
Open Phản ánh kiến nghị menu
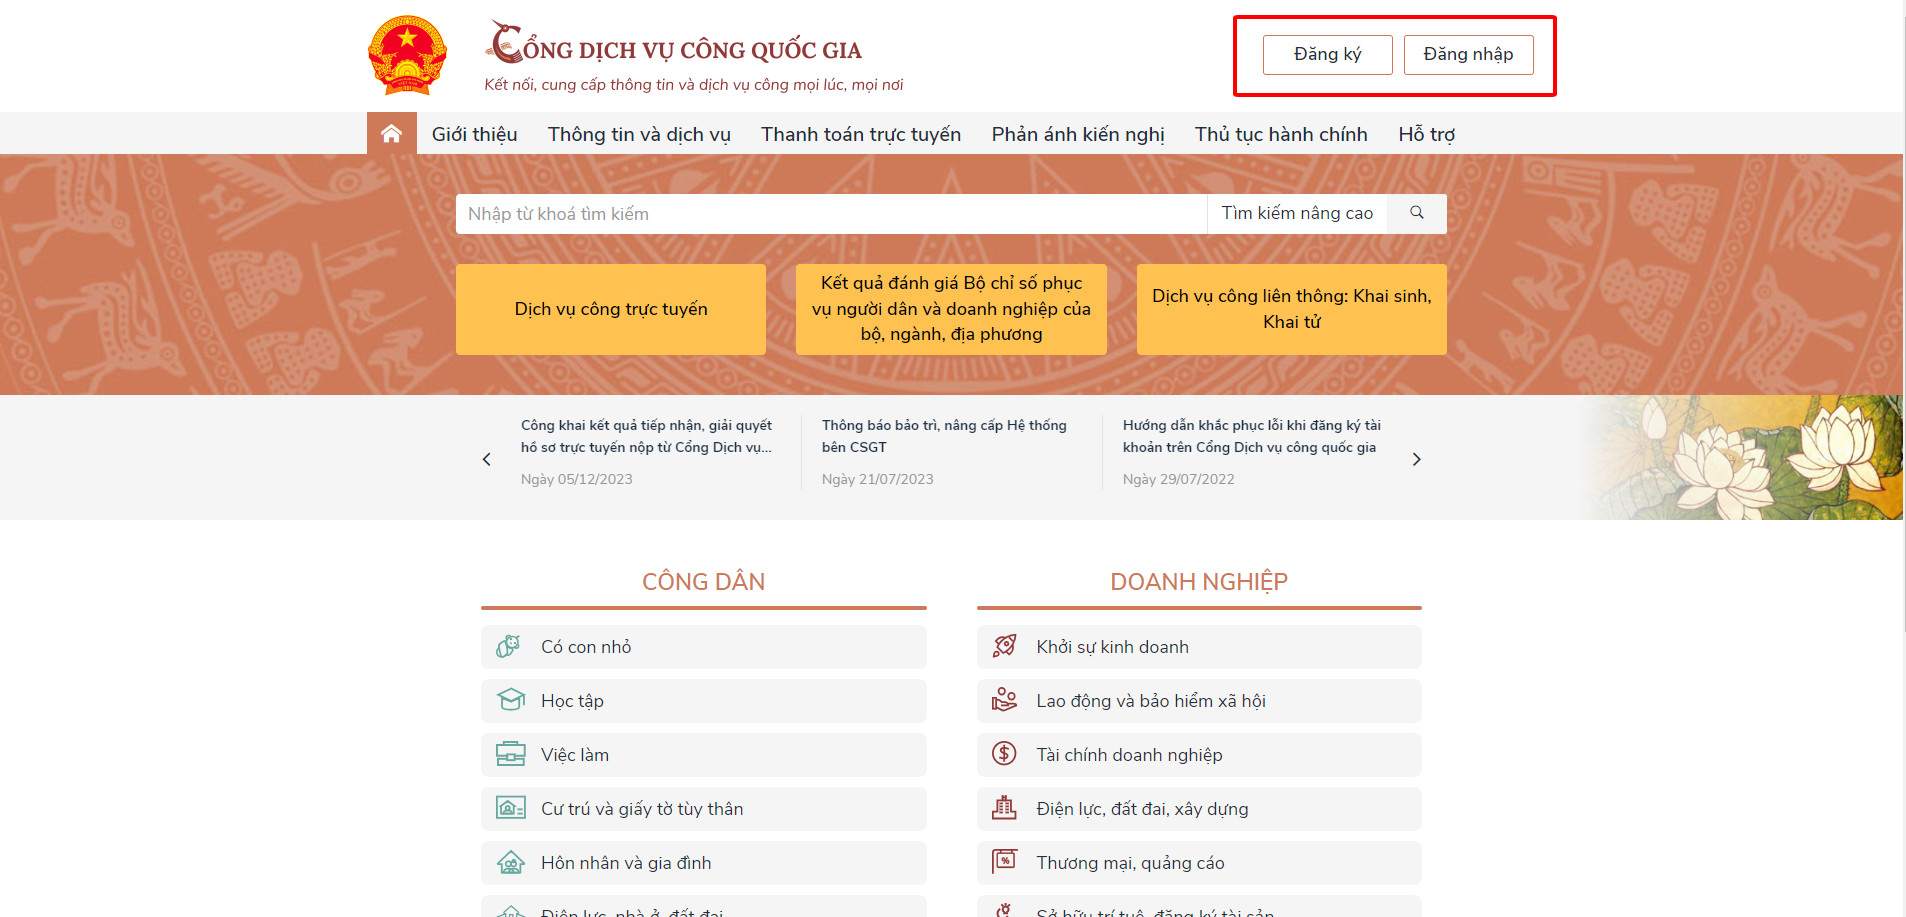(1078, 134)
